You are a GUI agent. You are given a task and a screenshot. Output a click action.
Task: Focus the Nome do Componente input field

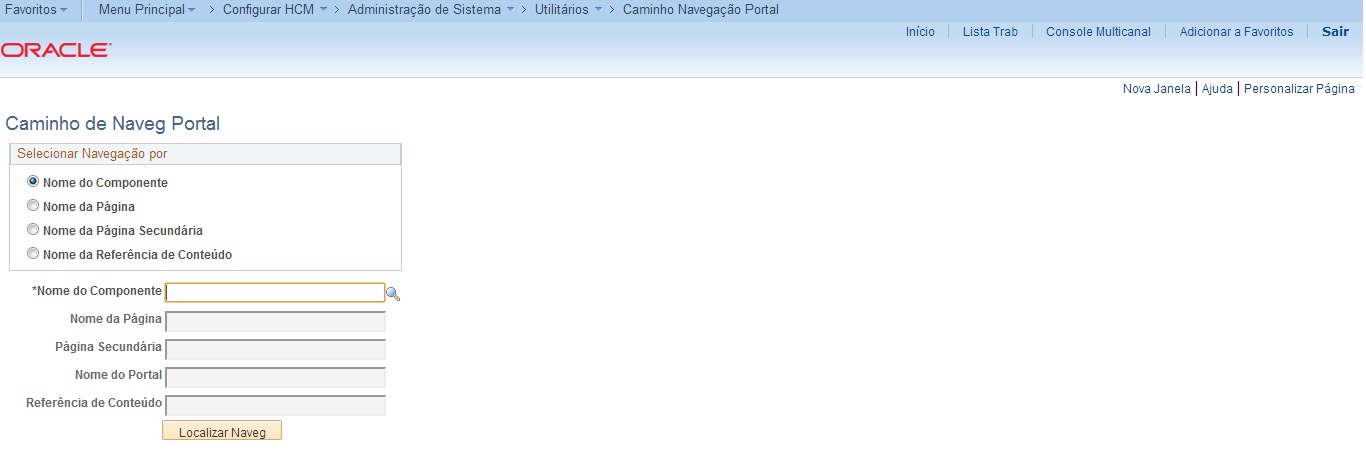point(275,292)
